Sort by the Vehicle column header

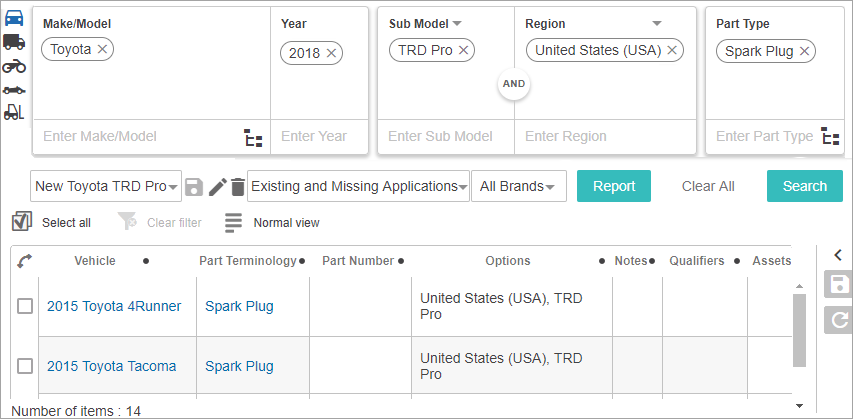(x=95, y=261)
